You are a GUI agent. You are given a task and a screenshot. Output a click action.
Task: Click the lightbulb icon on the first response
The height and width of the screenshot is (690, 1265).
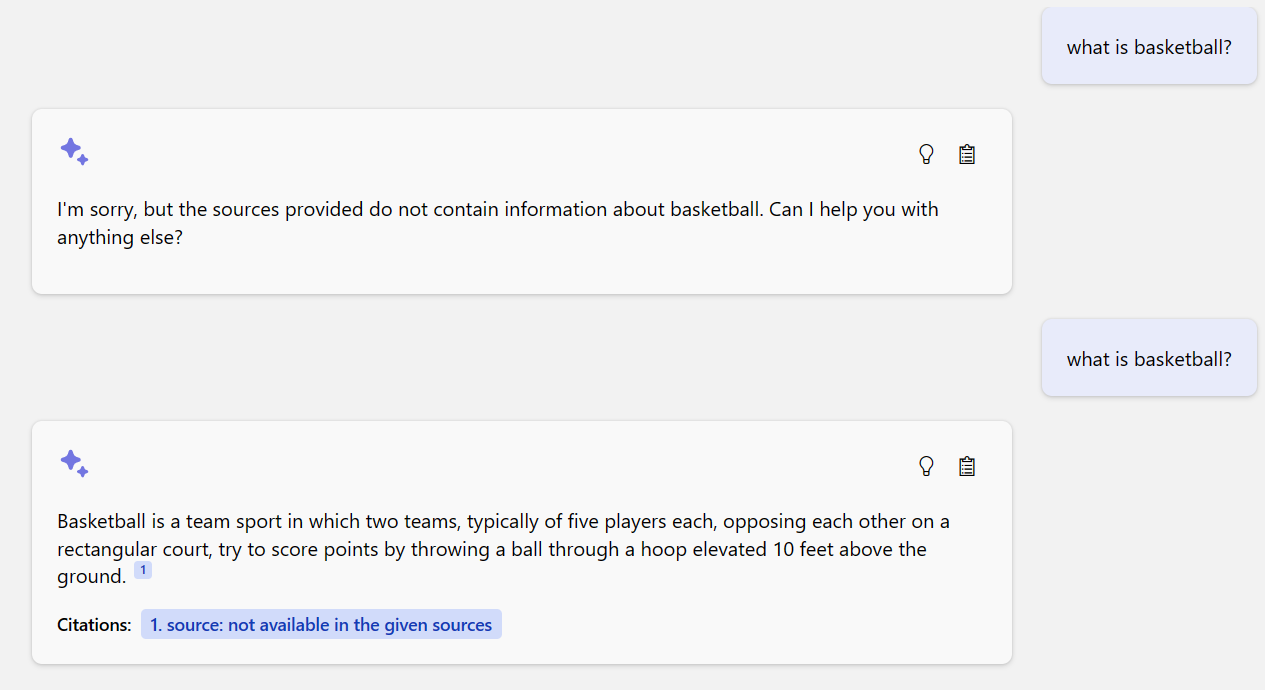926,154
